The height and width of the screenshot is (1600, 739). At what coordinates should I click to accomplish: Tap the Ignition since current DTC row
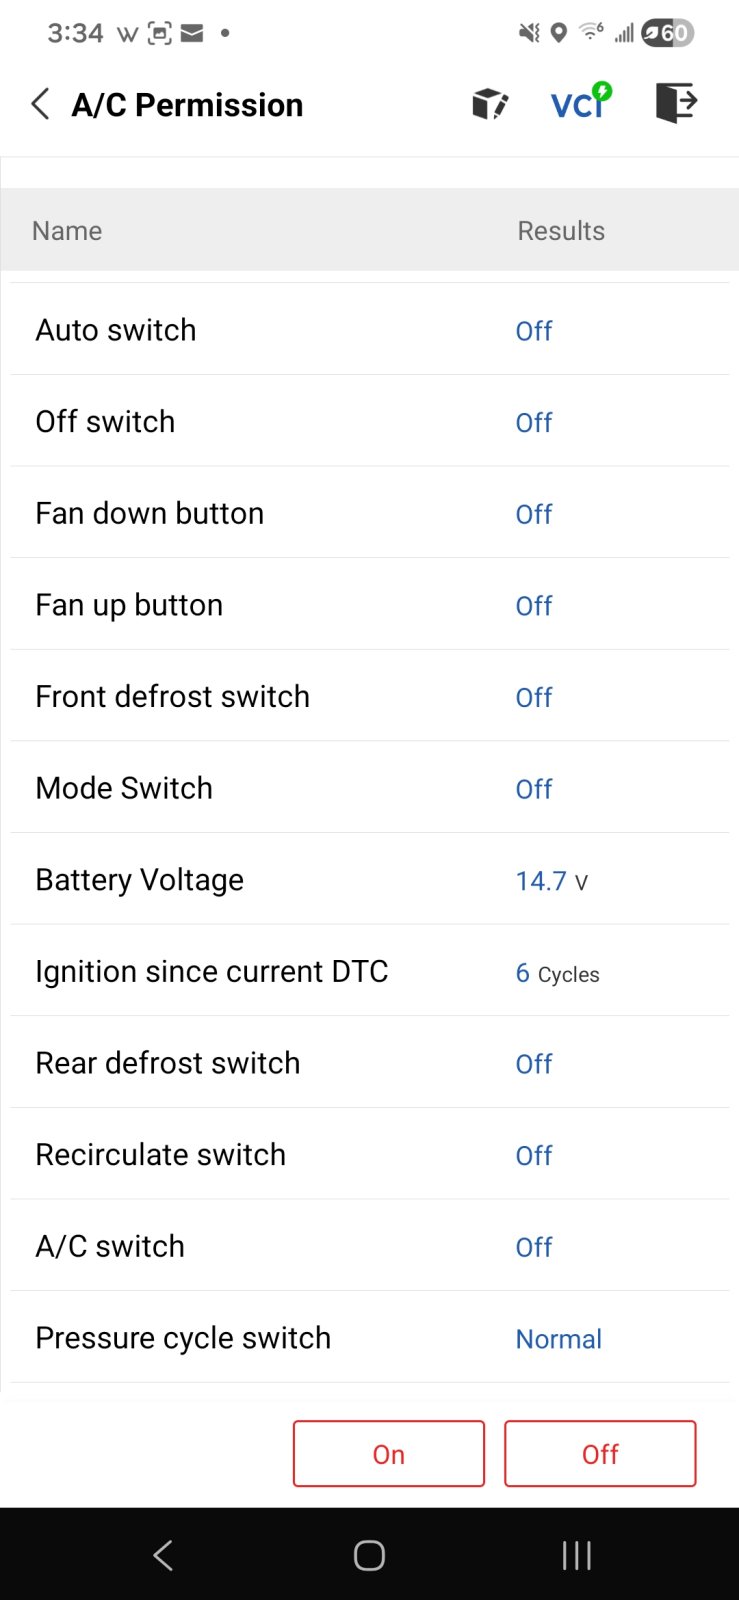[369, 971]
